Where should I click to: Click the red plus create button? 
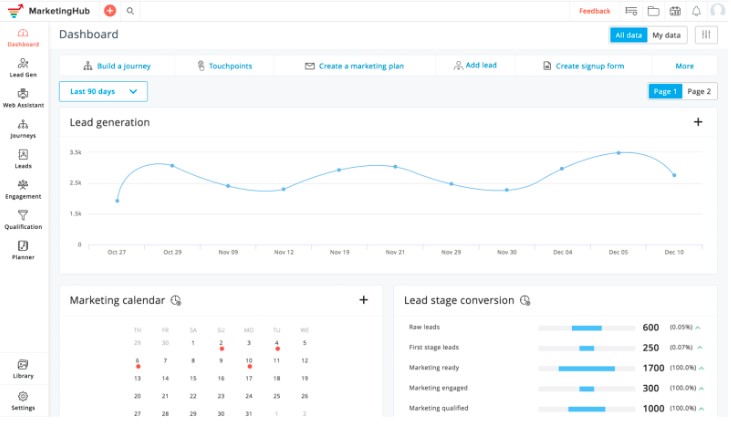(110, 11)
